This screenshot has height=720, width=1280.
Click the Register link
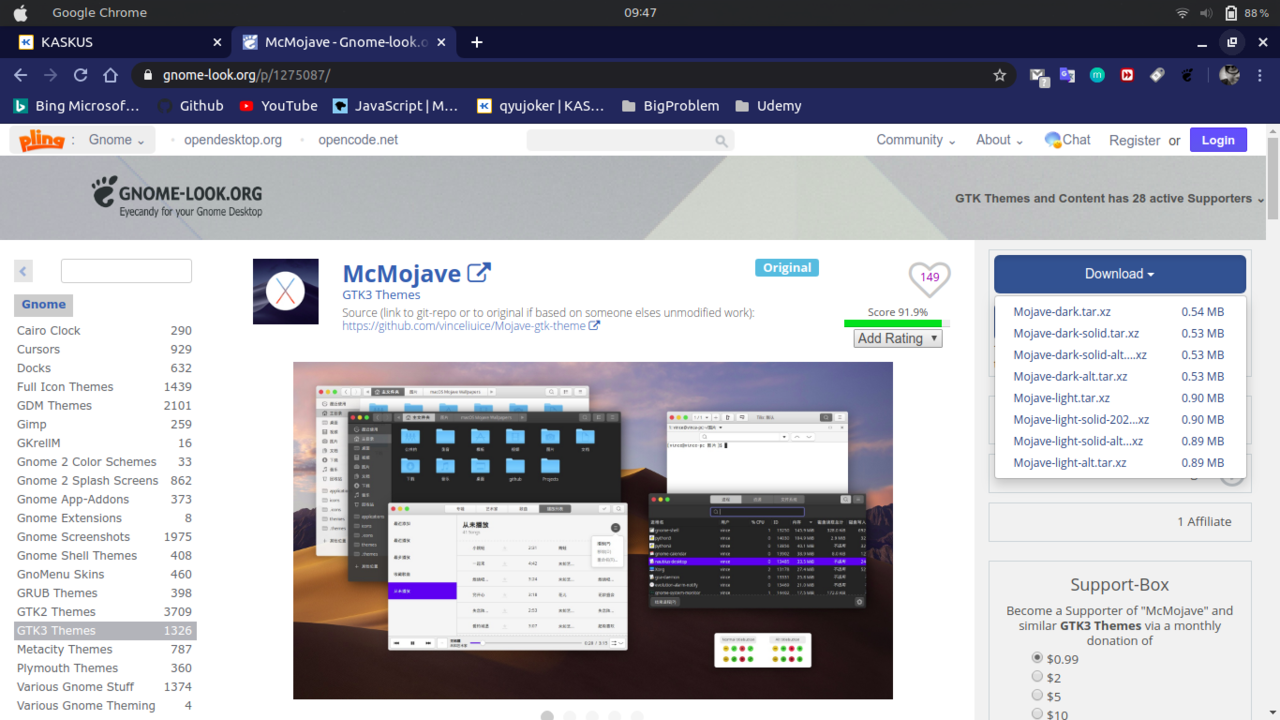click(x=1134, y=141)
